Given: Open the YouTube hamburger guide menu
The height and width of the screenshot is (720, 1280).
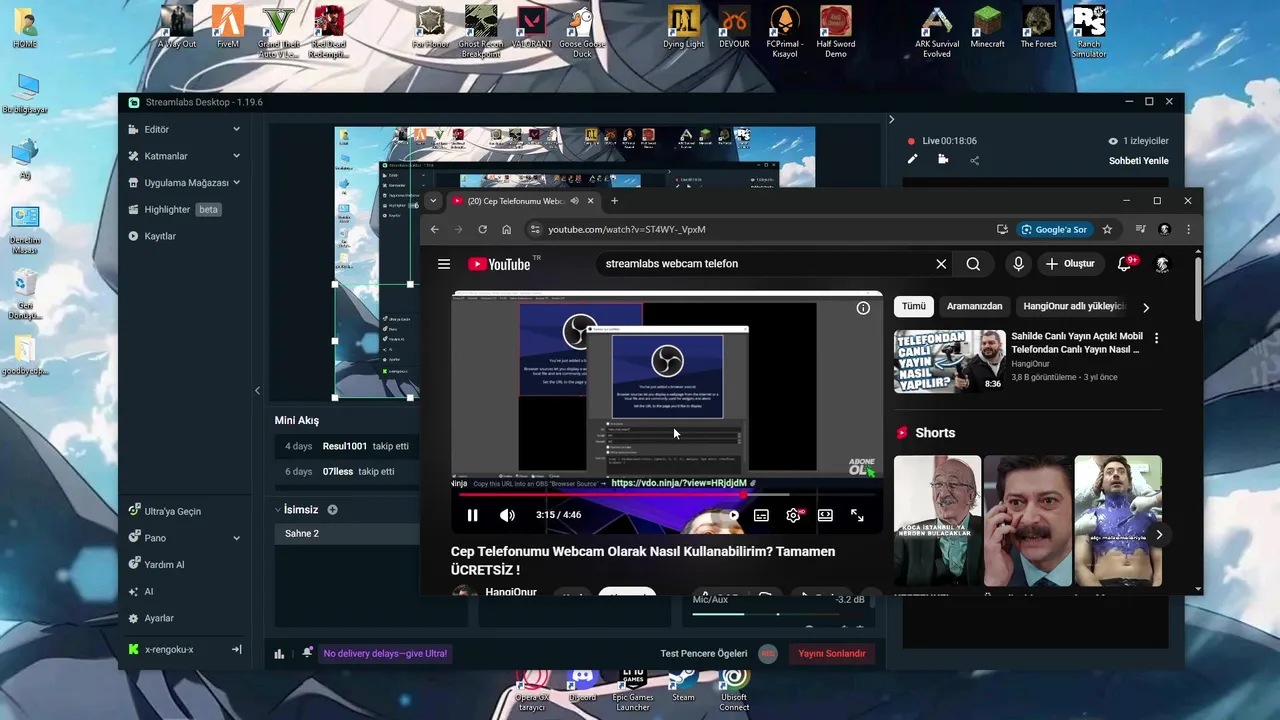Looking at the screenshot, I should point(444,264).
